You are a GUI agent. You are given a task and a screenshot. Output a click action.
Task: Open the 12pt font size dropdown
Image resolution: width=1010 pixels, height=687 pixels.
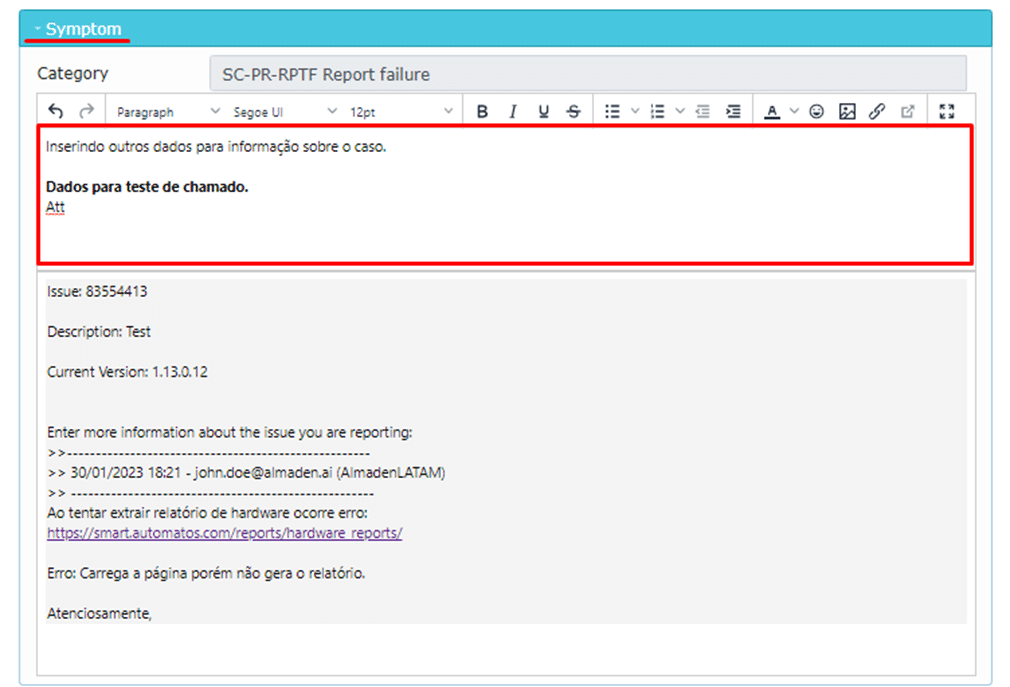[401, 112]
